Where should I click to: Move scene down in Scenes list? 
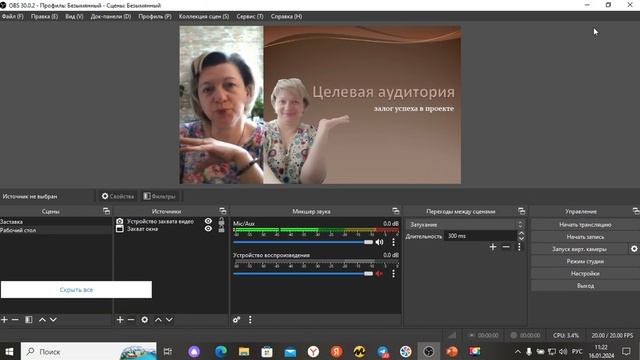click(53, 320)
